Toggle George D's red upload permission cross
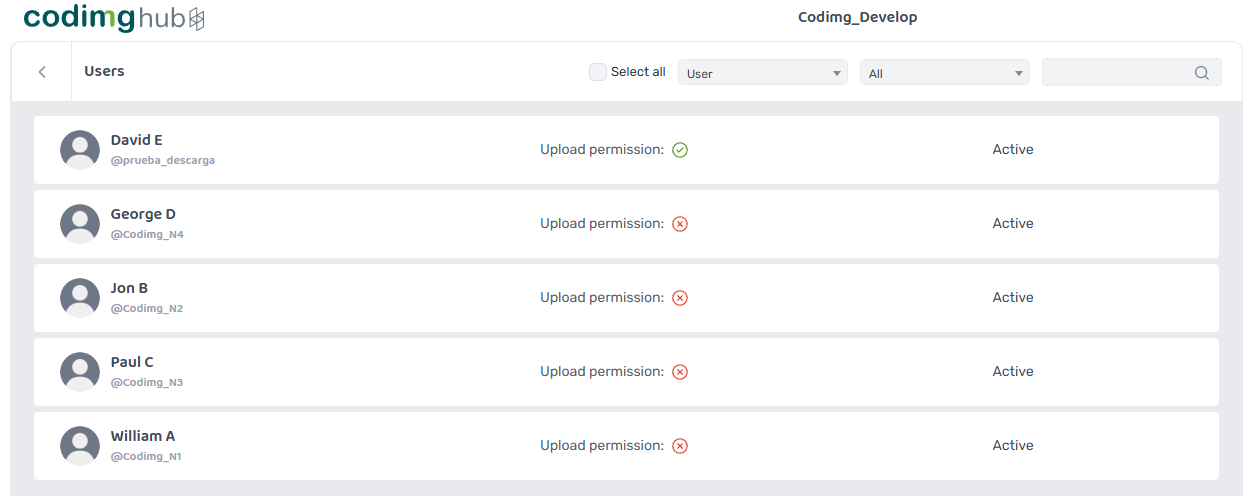Viewport: 1252px width, 496px height. tap(680, 224)
